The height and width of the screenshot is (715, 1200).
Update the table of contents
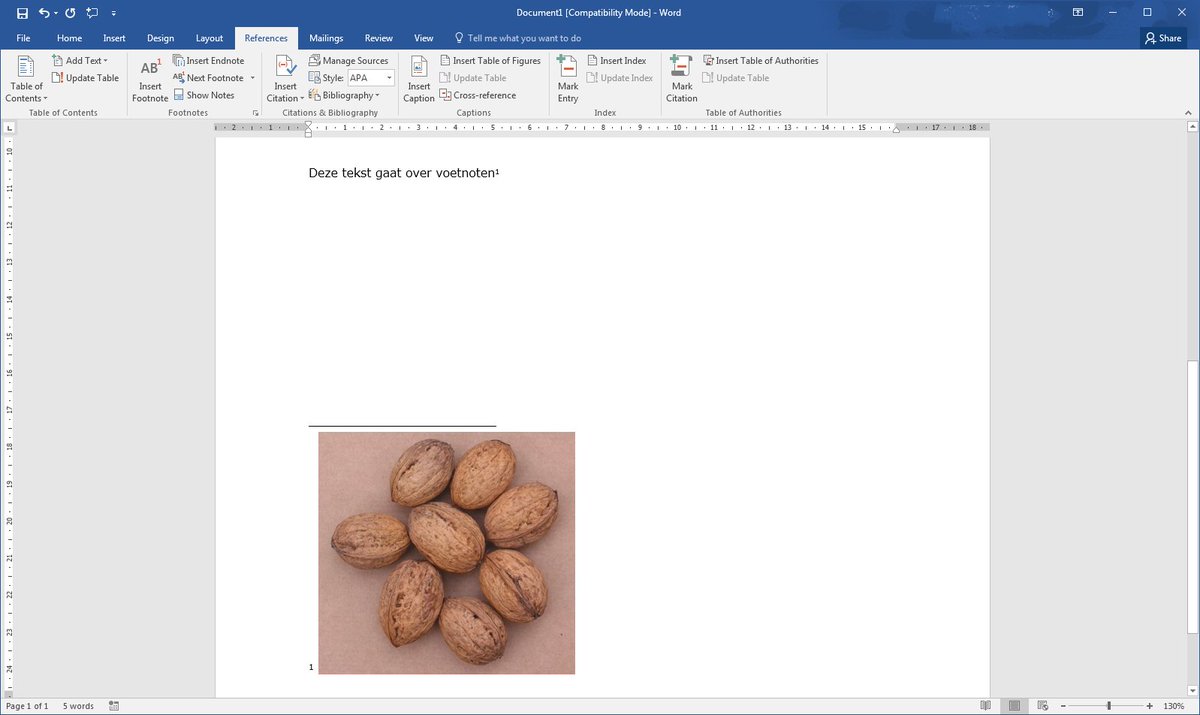(x=86, y=78)
